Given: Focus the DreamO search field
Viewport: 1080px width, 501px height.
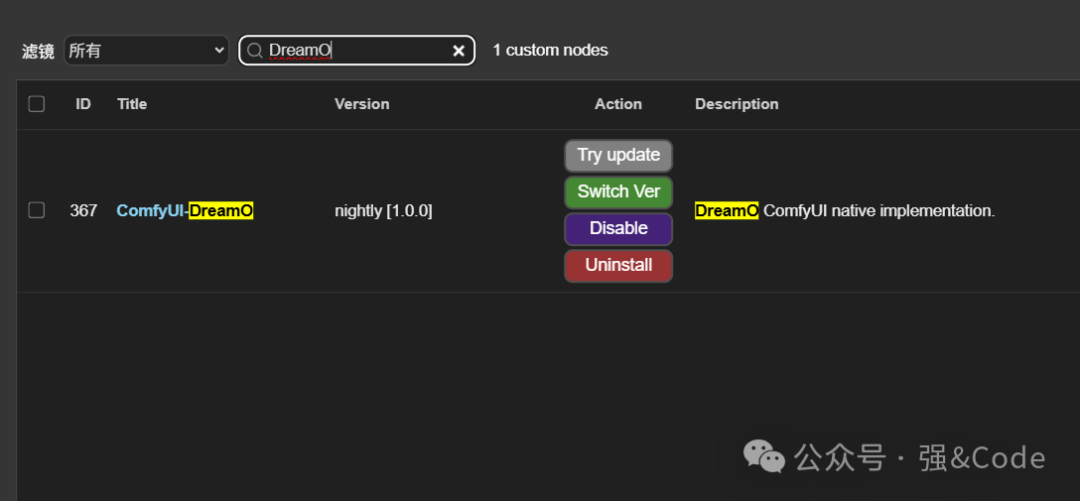Looking at the screenshot, I should 357,50.
